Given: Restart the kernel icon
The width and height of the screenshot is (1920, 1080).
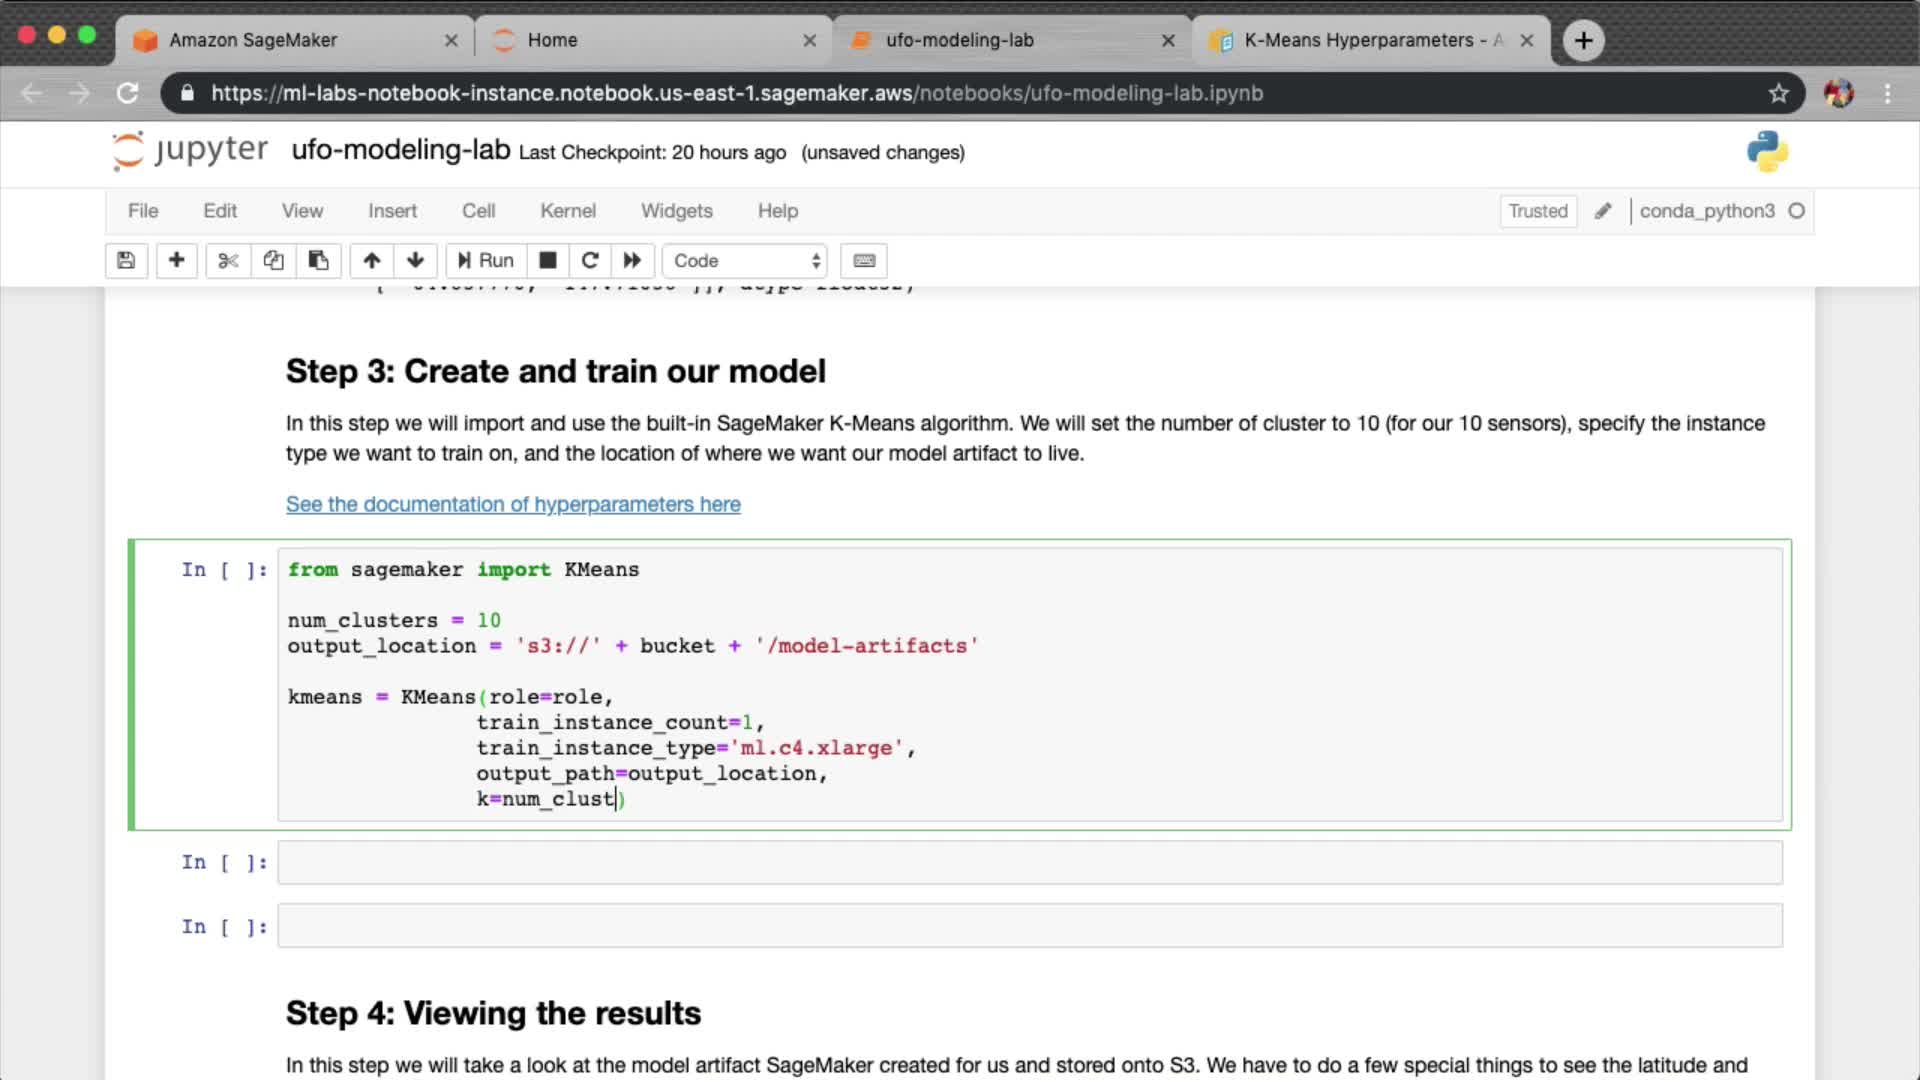Looking at the screenshot, I should 590,261.
